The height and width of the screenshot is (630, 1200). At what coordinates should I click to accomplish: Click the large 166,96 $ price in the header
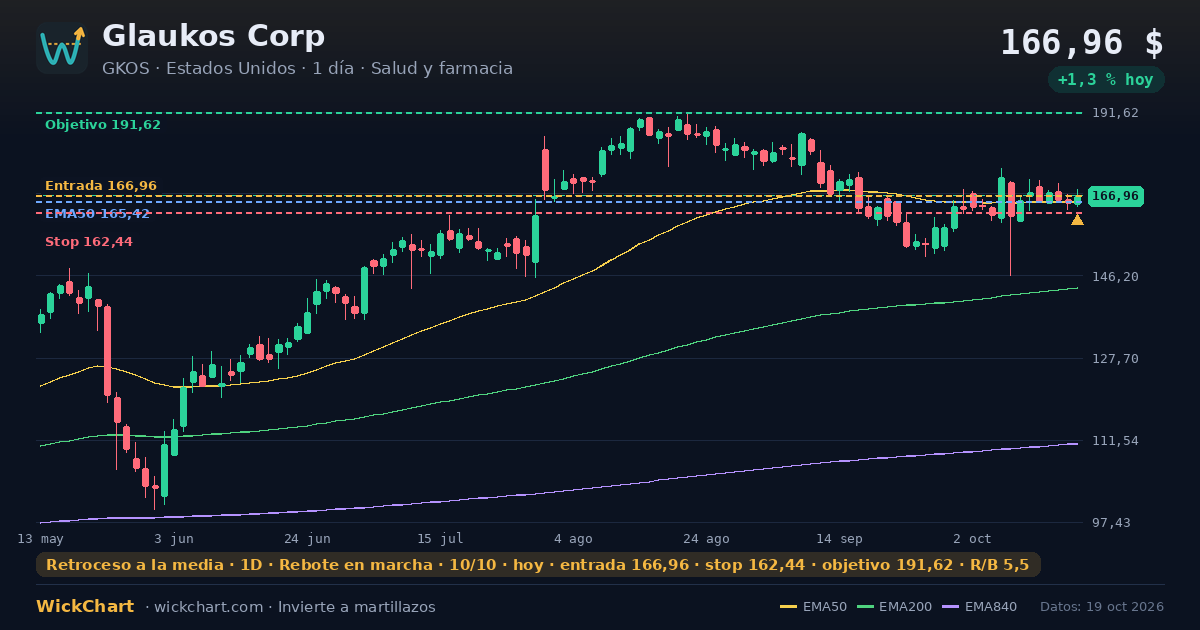click(1082, 43)
